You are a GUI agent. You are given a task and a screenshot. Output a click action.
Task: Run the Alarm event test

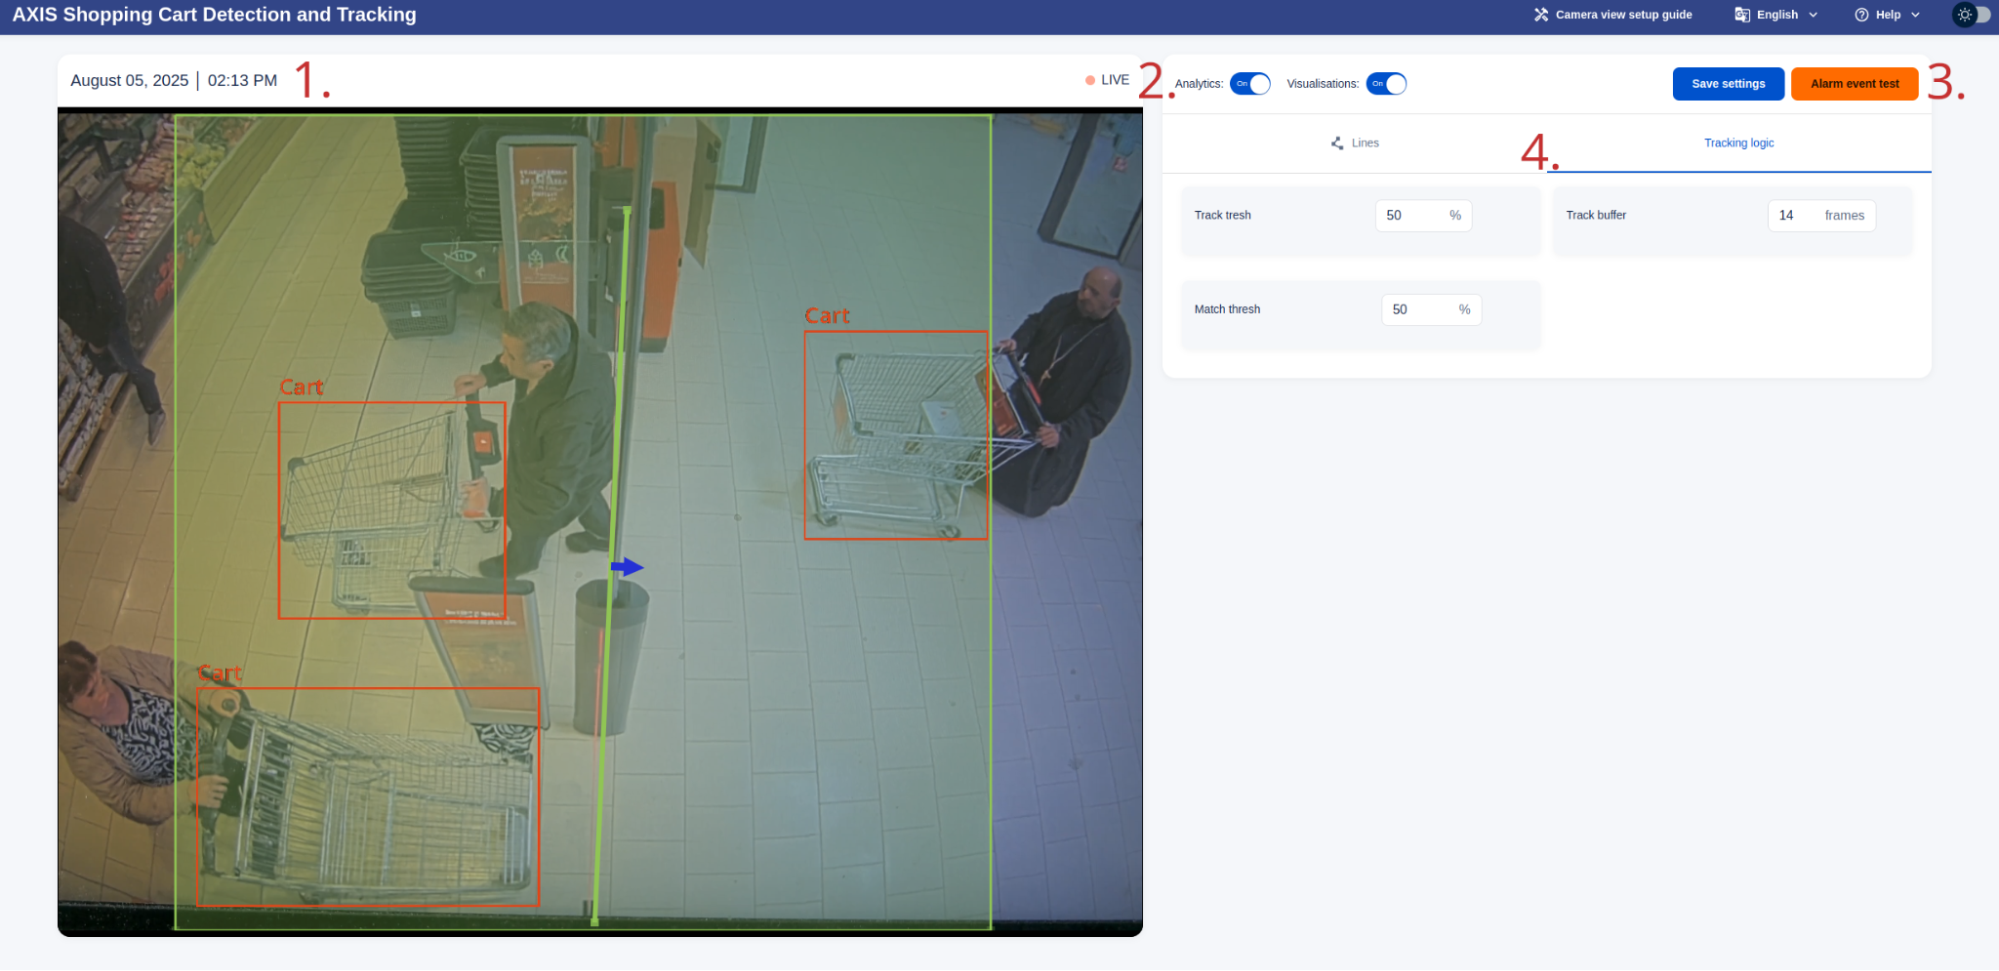click(1854, 84)
